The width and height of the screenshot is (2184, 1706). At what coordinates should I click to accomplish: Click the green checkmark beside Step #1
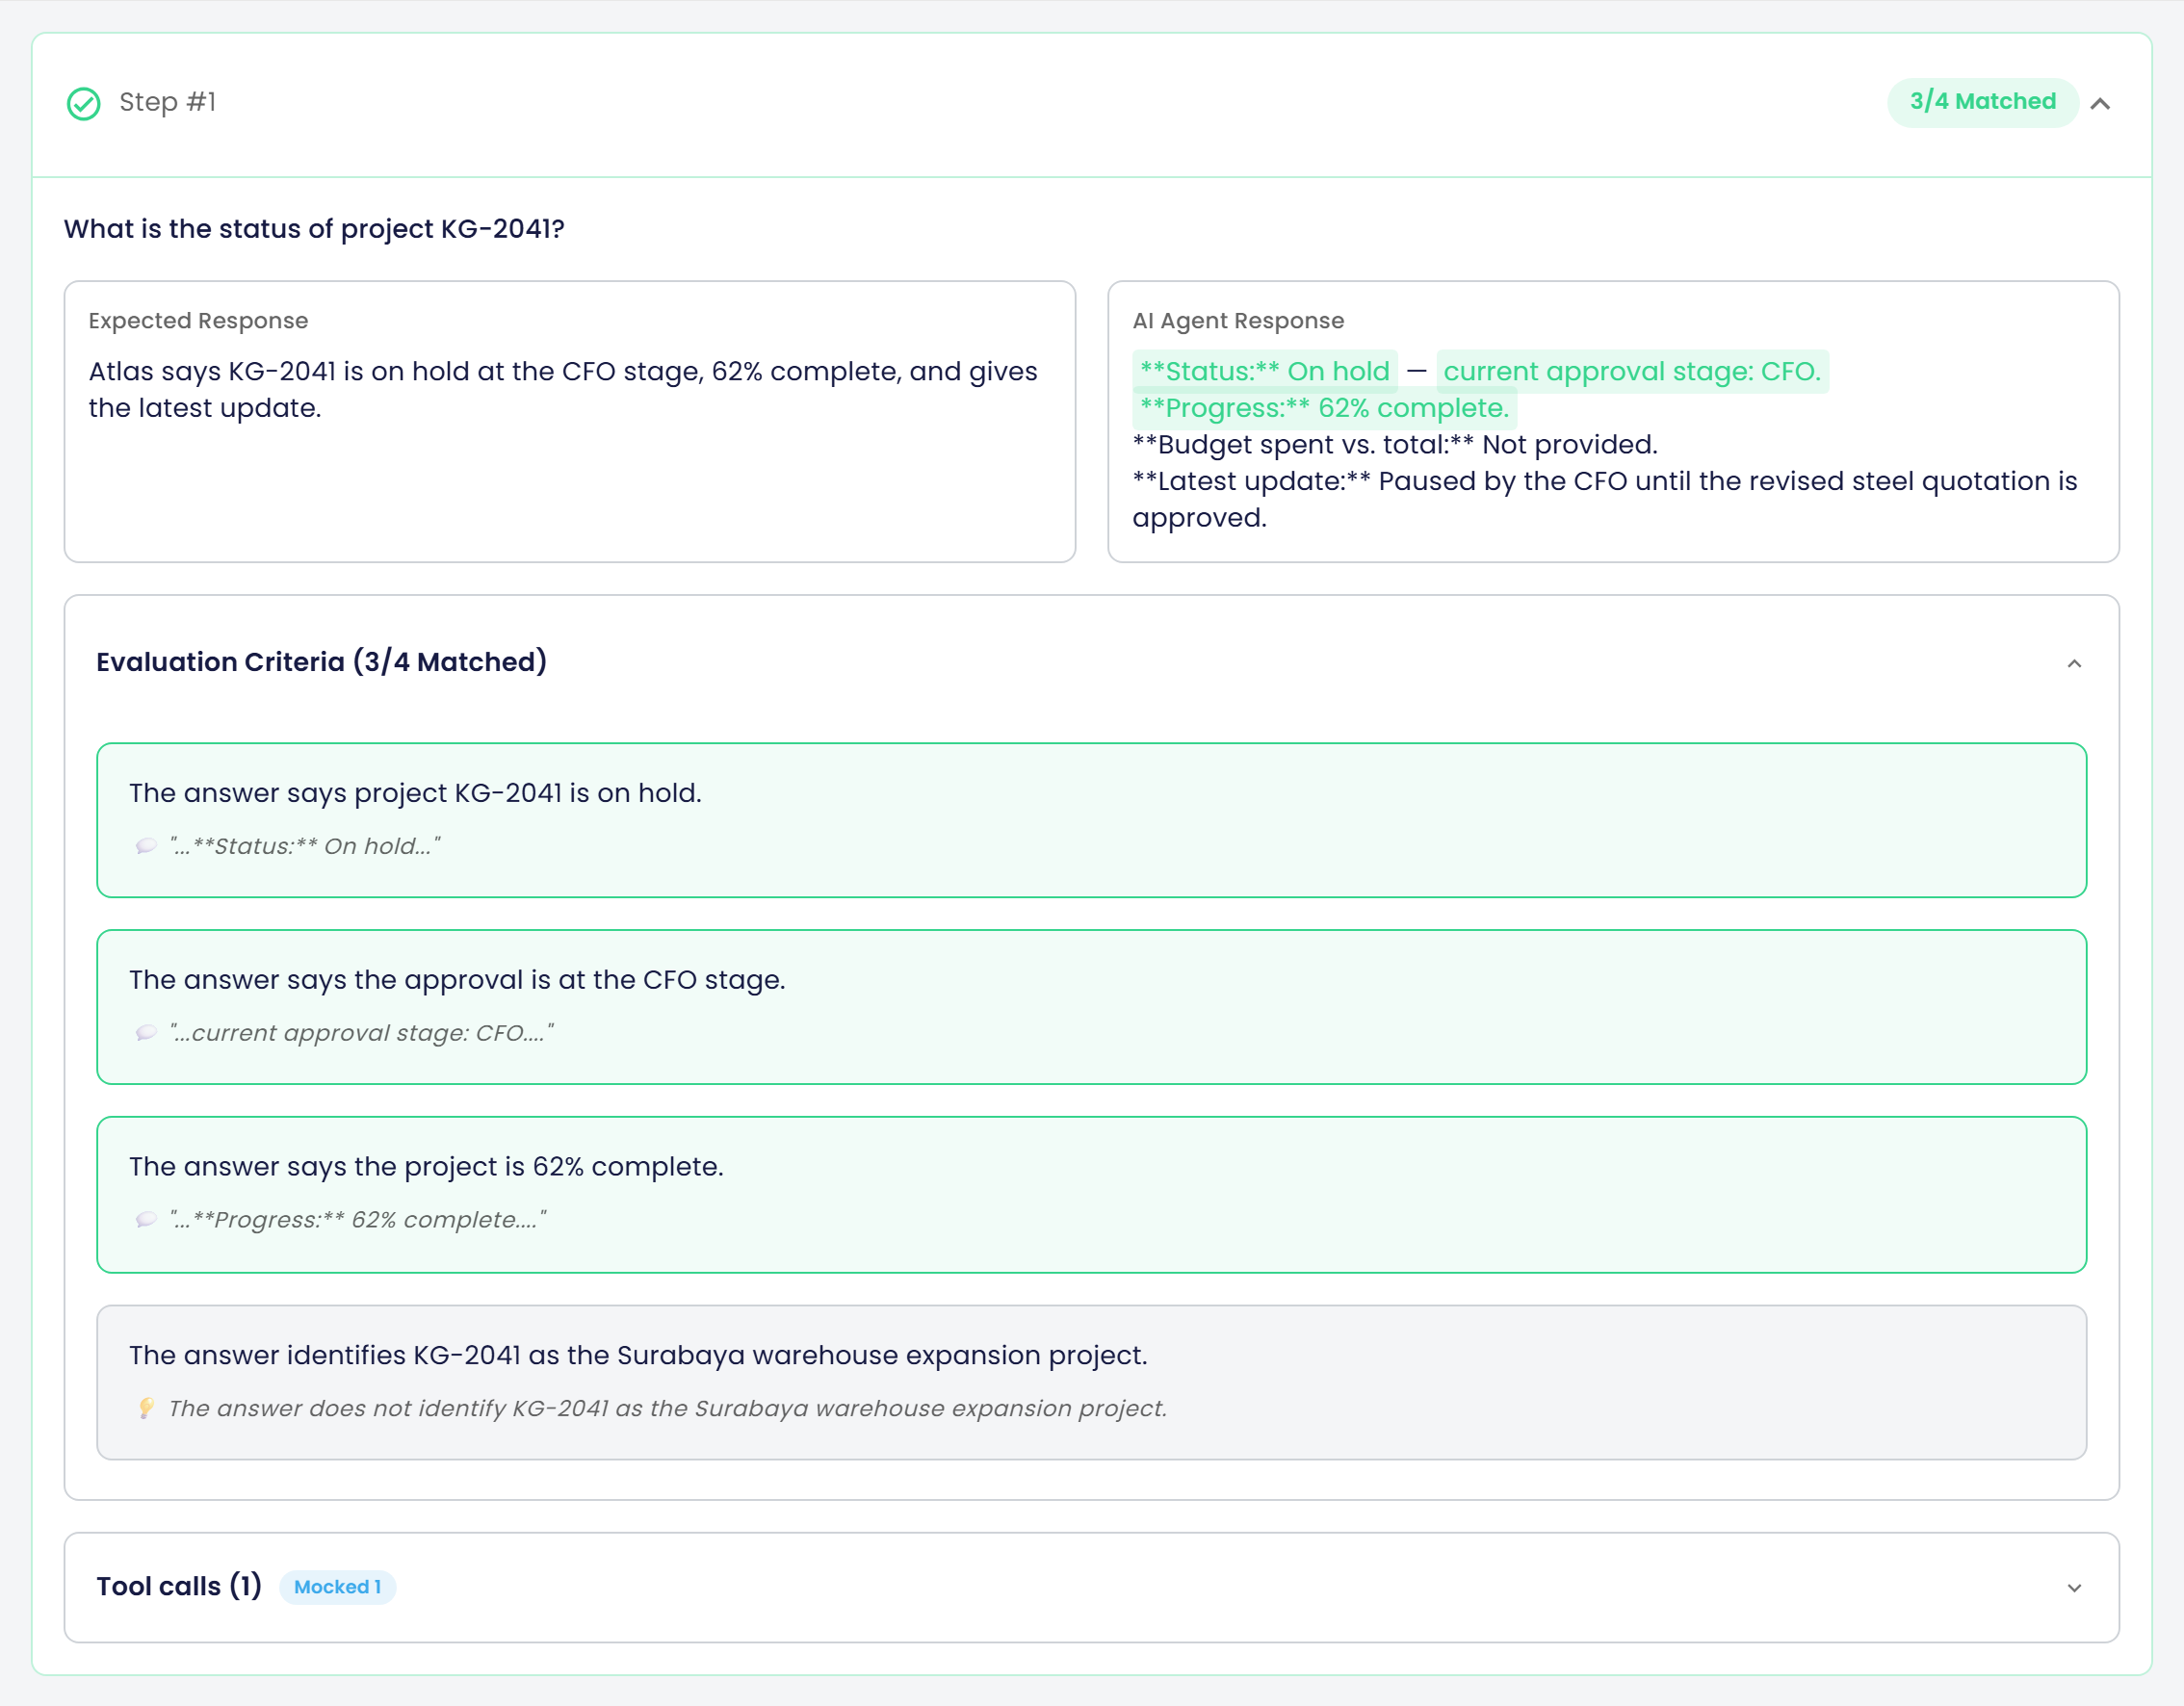[x=83, y=103]
